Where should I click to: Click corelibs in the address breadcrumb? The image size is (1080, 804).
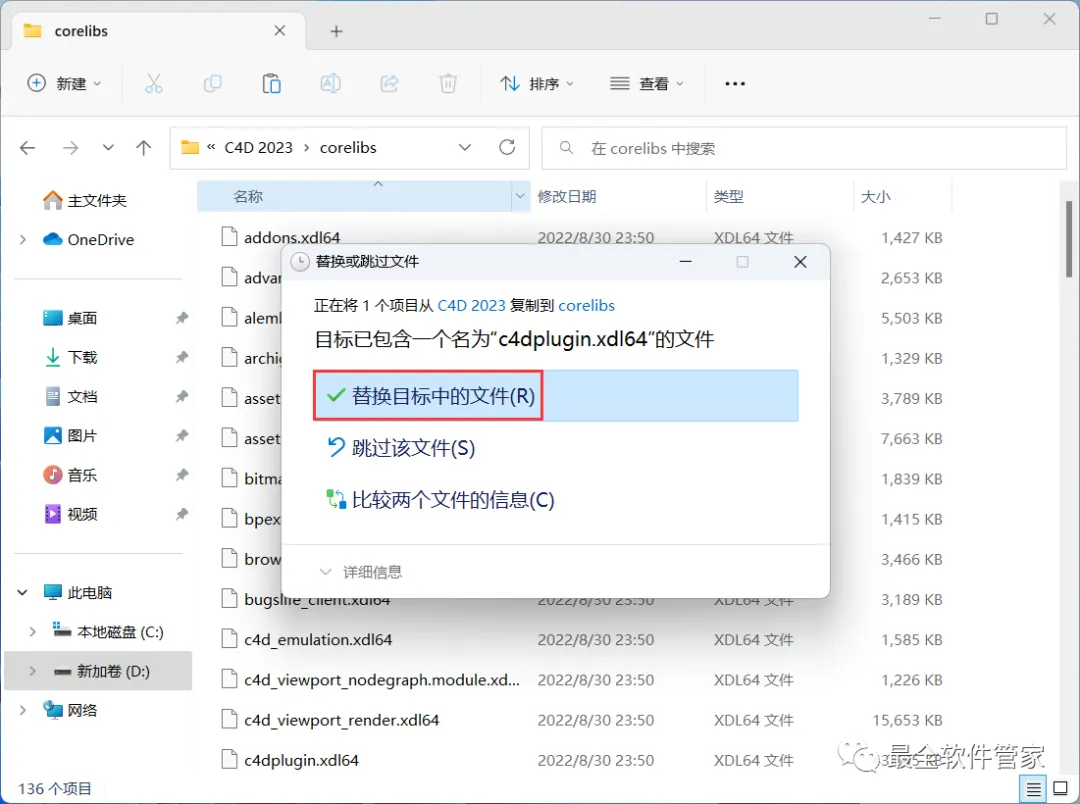(348, 147)
